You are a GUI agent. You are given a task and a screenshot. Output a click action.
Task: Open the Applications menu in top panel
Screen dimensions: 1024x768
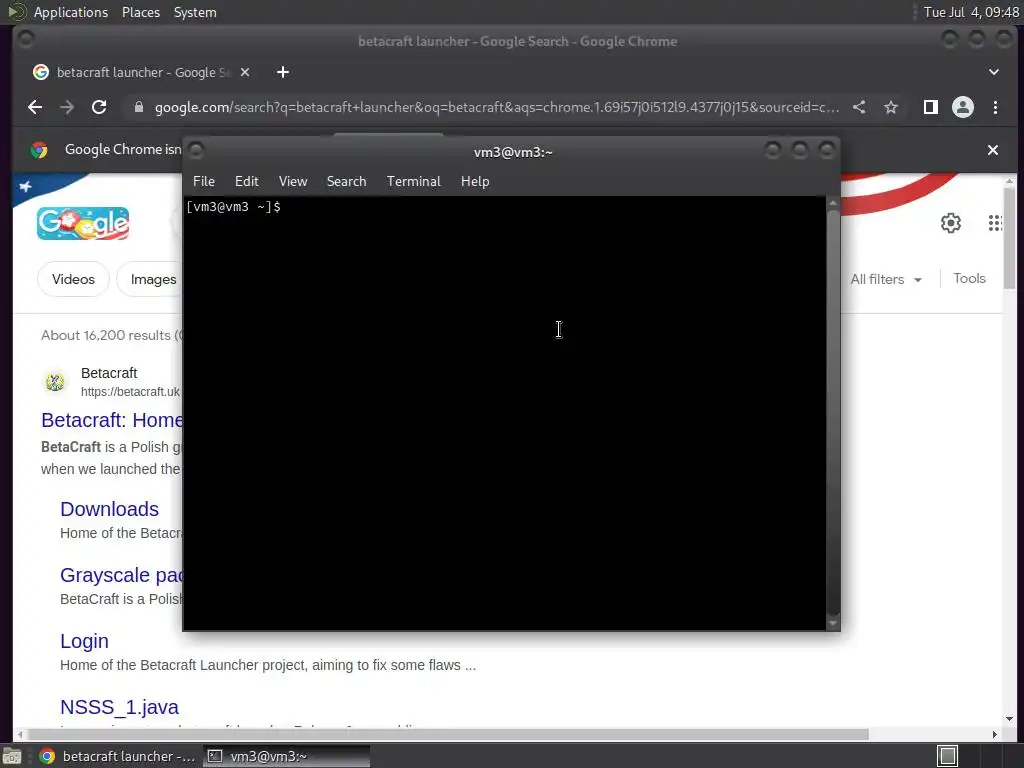(71, 12)
